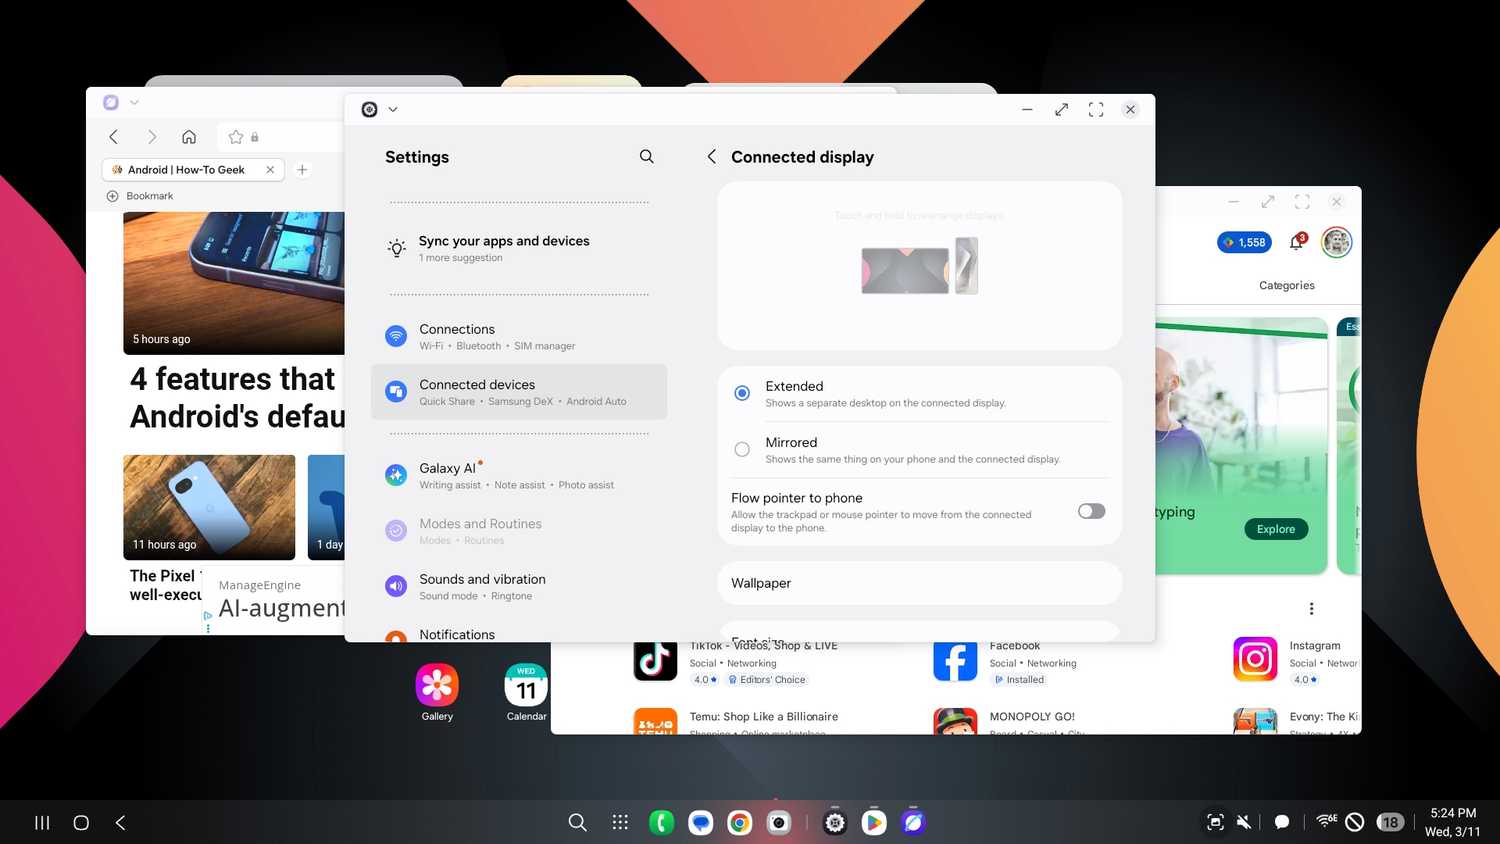This screenshot has height=844, width=1500.
Task: Launch Chrome from the taskbar
Action: point(740,822)
